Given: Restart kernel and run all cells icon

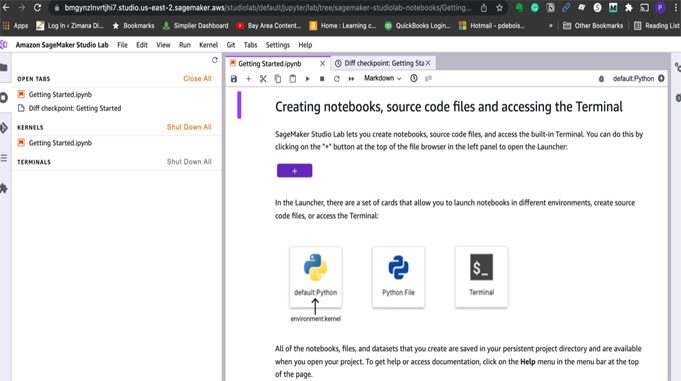Looking at the screenshot, I should point(351,79).
